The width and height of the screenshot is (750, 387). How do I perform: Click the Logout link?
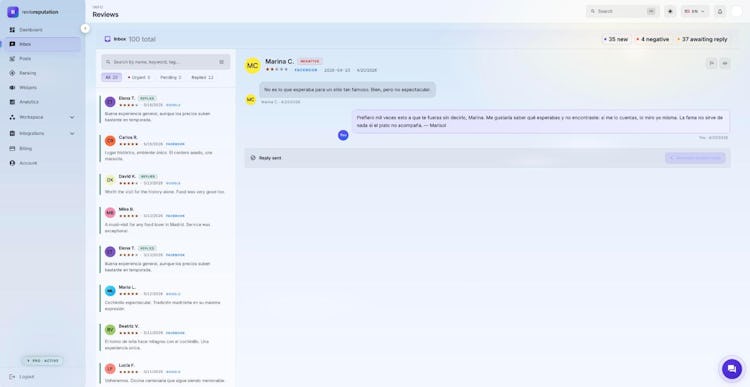pyautogui.click(x=26, y=376)
